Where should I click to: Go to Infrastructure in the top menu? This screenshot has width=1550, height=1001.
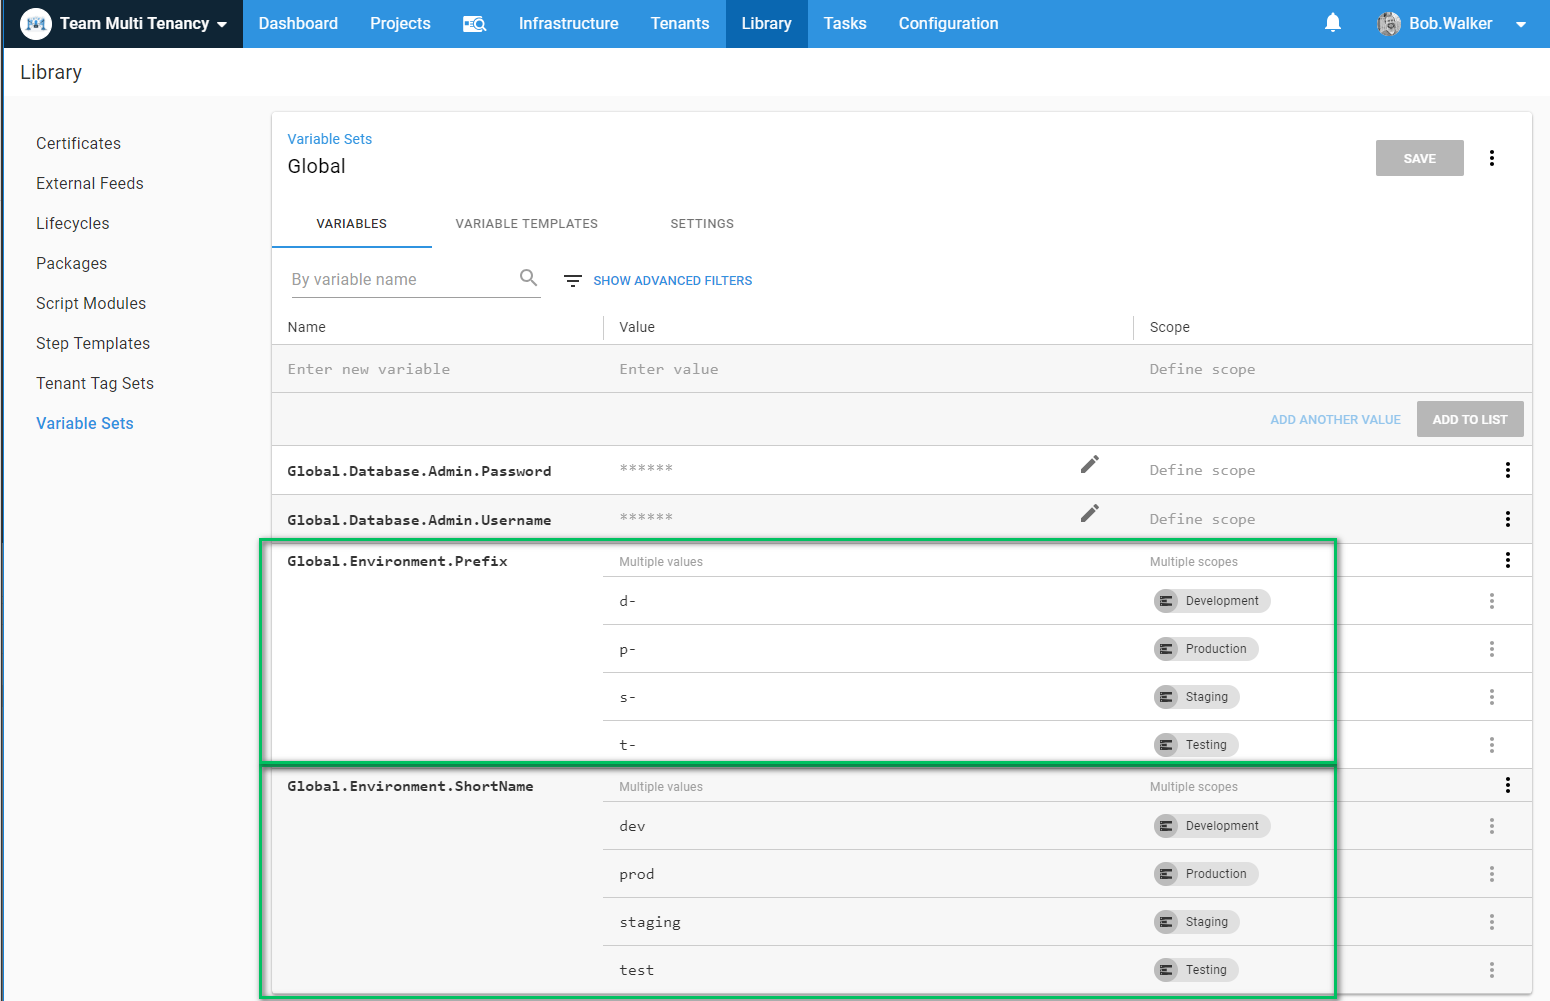pos(568,24)
